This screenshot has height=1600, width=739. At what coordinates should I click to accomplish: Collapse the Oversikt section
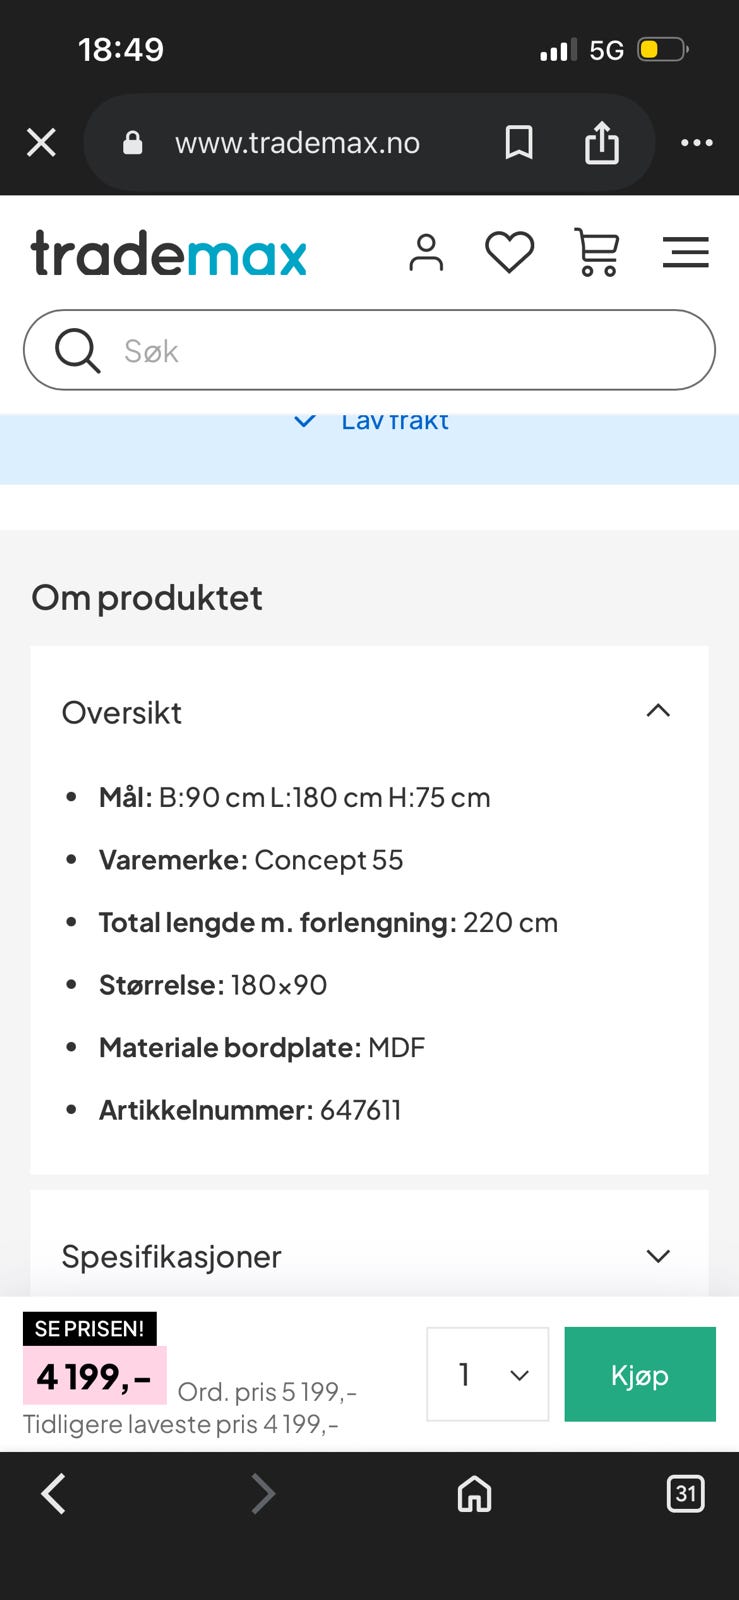(x=657, y=710)
